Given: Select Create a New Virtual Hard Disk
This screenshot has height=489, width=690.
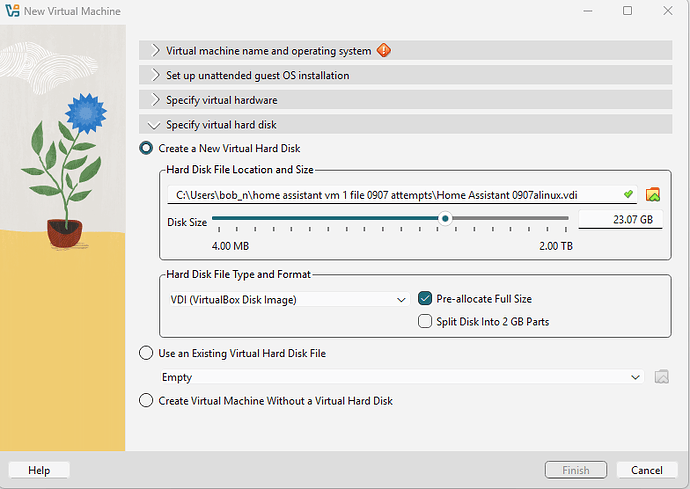Looking at the screenshot, I should coord(146,148).
